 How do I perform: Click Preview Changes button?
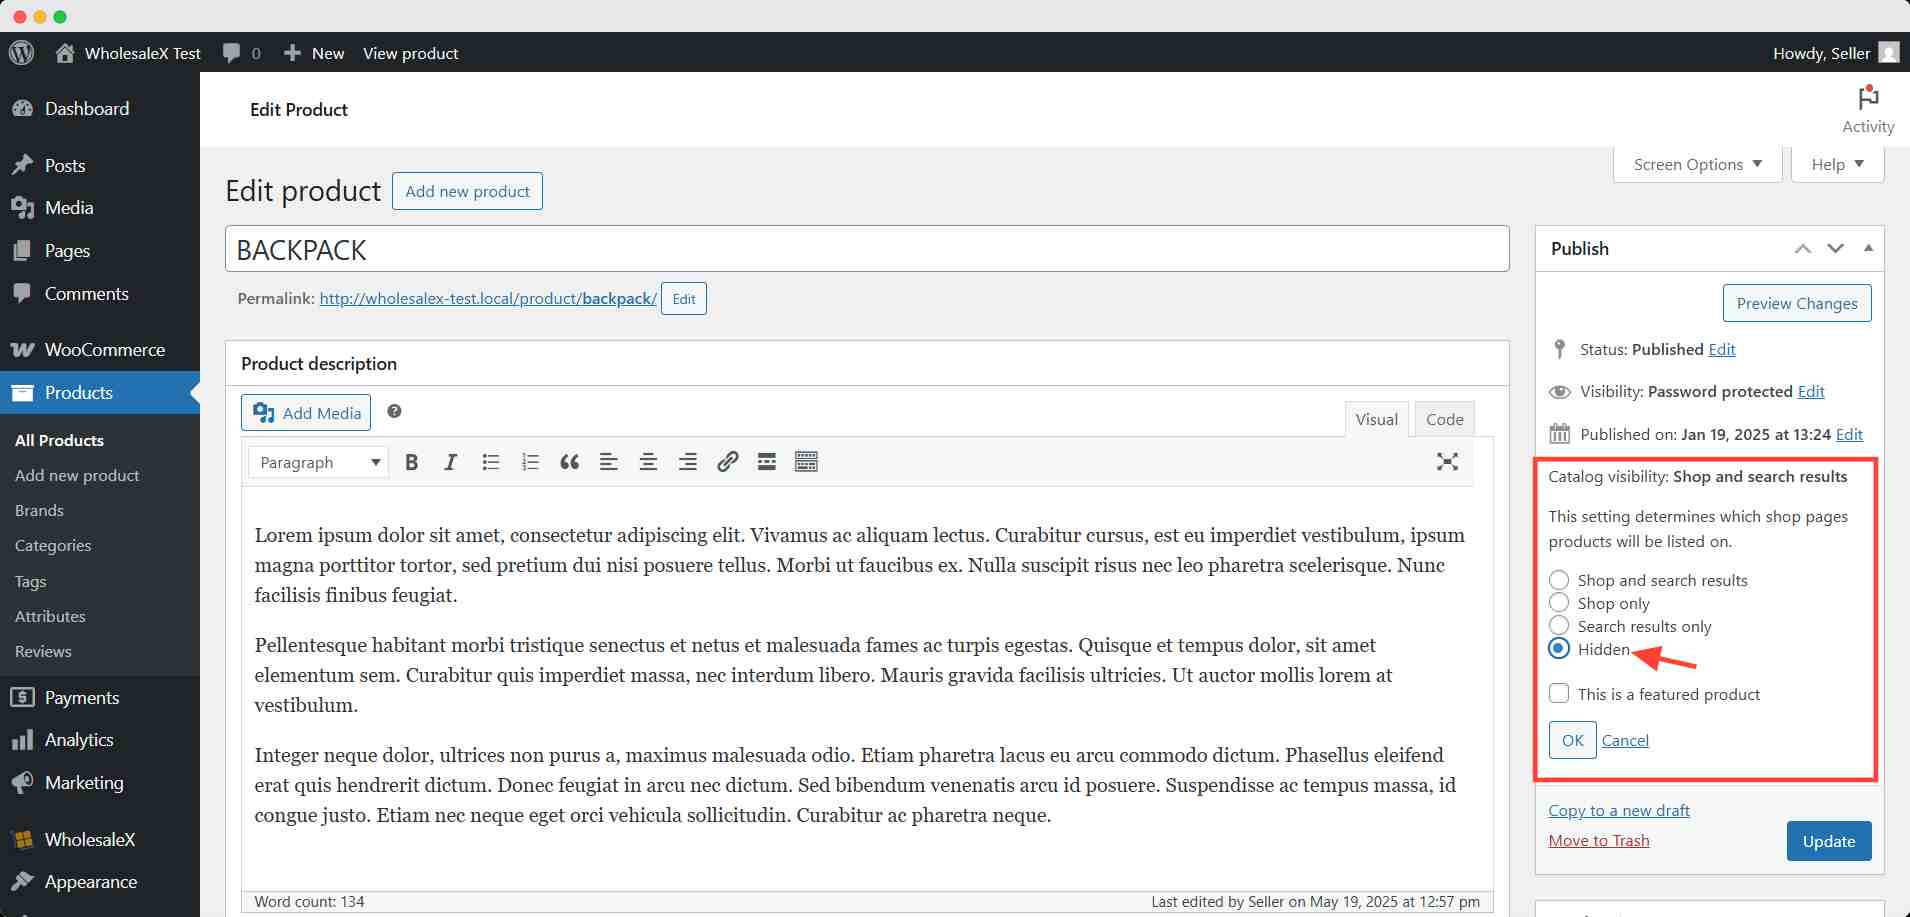click(x=1796, y=303)
